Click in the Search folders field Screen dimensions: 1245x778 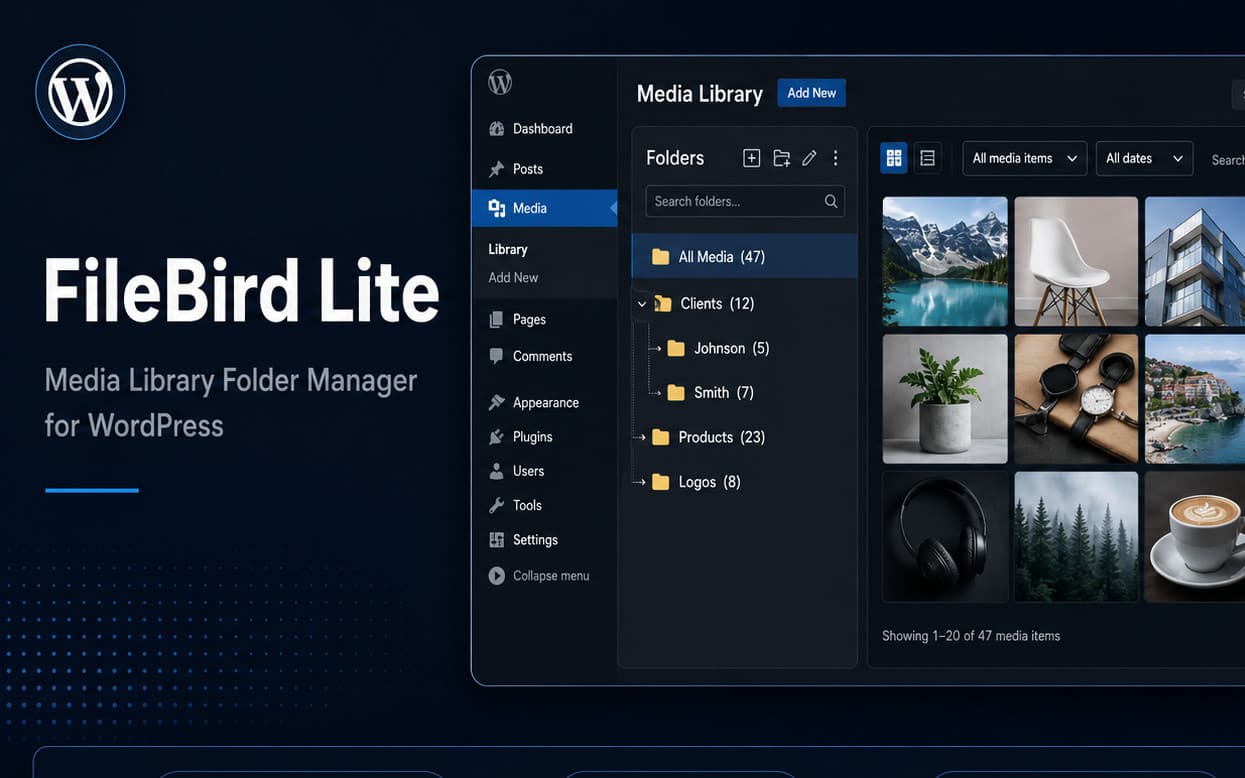coord(745,201)
